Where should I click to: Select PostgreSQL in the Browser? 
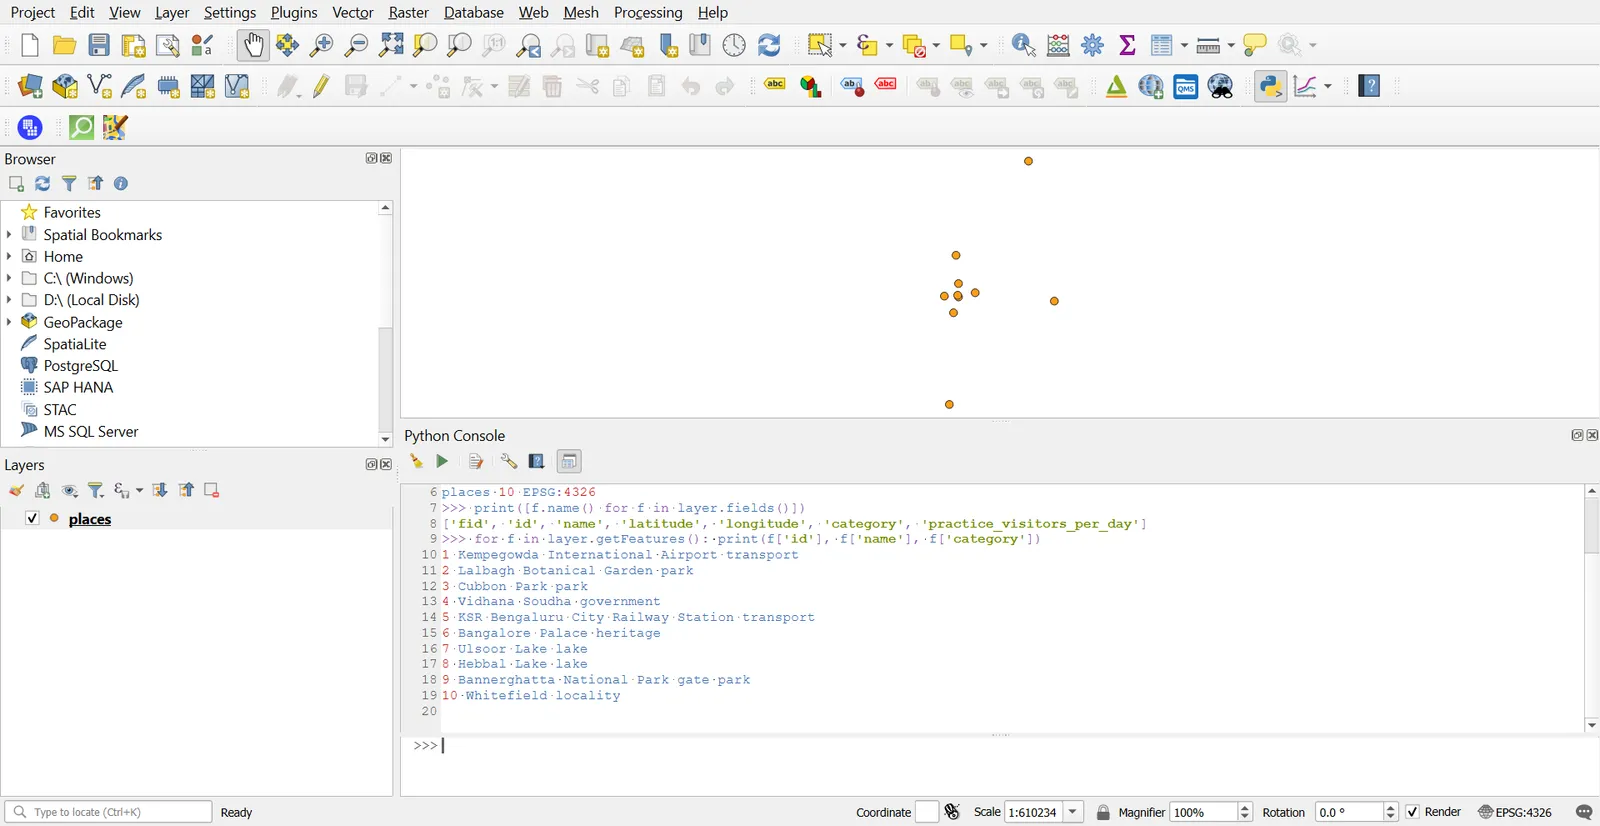80,366
